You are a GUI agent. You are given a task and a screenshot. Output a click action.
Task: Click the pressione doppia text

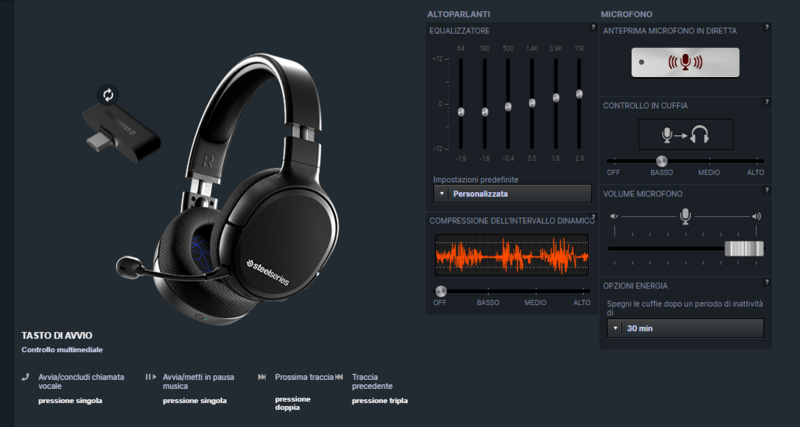tap(293, 404)
